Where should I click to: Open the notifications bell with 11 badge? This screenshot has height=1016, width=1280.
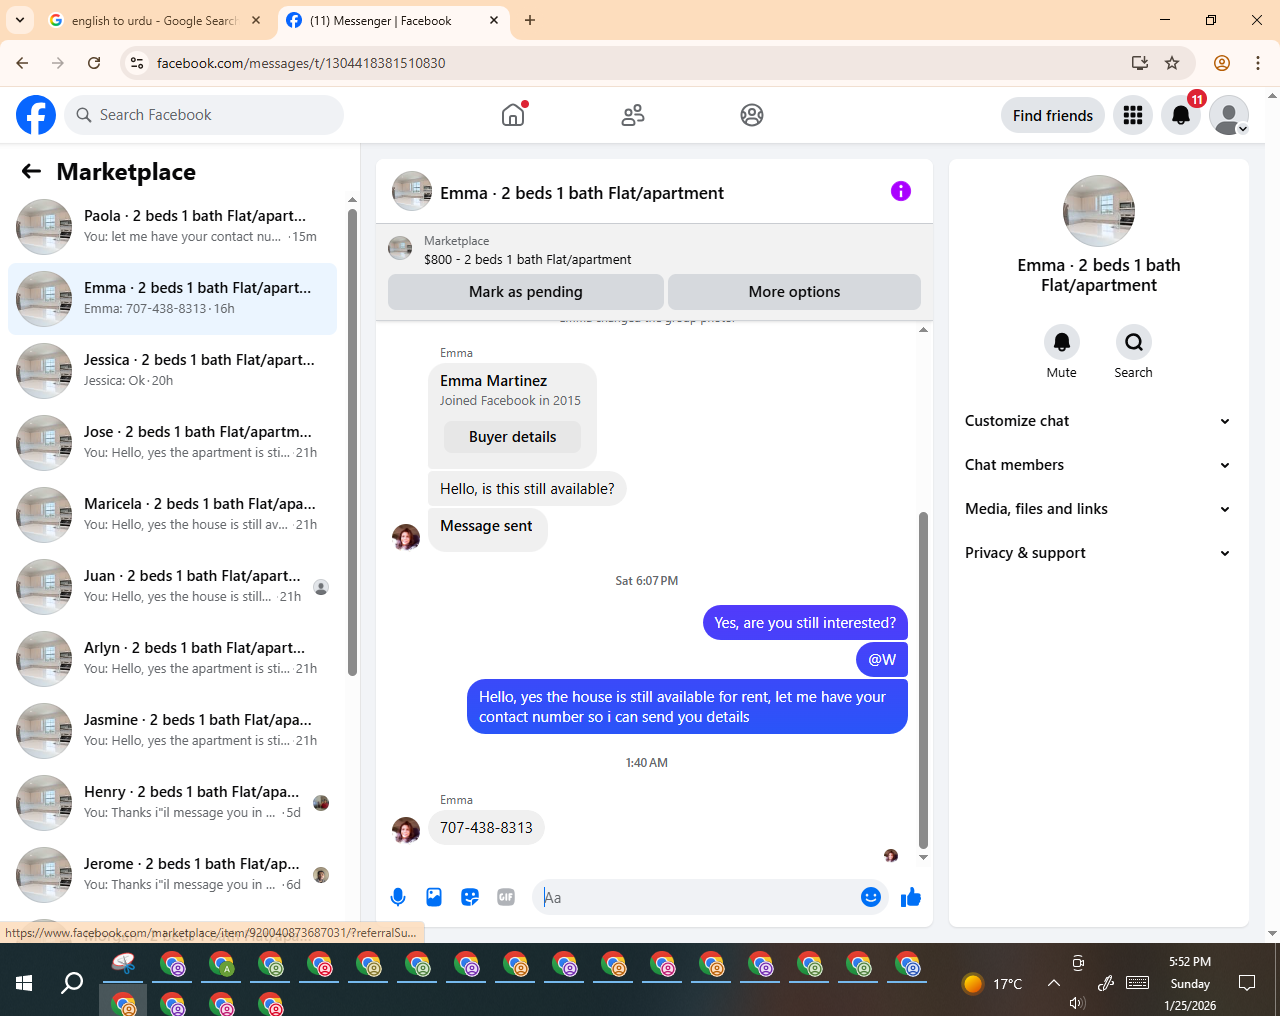[x=1181, y=115]
